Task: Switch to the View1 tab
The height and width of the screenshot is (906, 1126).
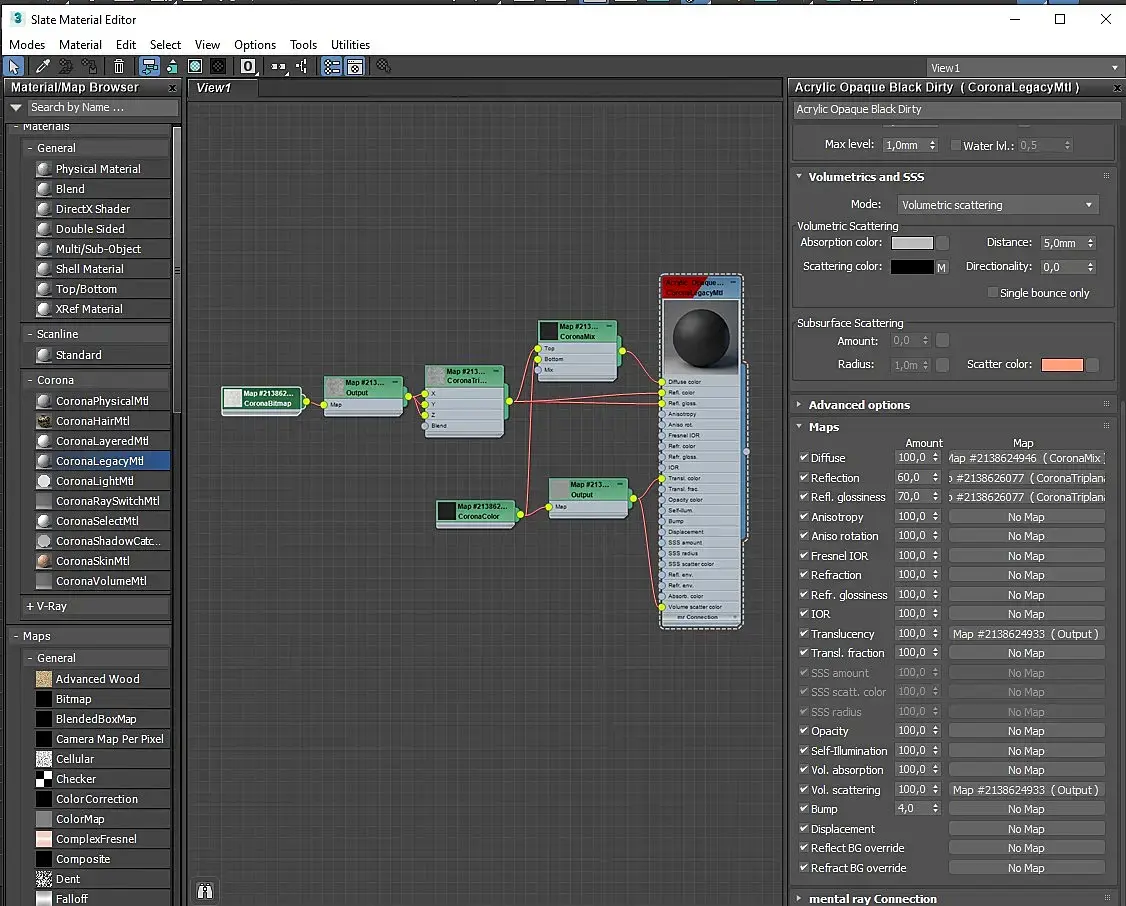Action: 214,88
